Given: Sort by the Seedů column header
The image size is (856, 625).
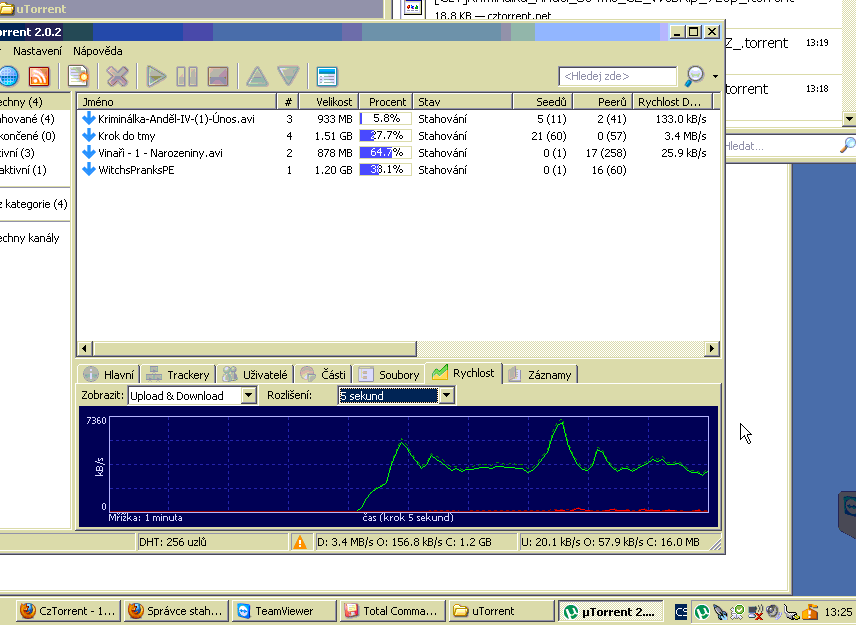Looking at the screenshot, I should pyautogui.click(x=543, y=102).
